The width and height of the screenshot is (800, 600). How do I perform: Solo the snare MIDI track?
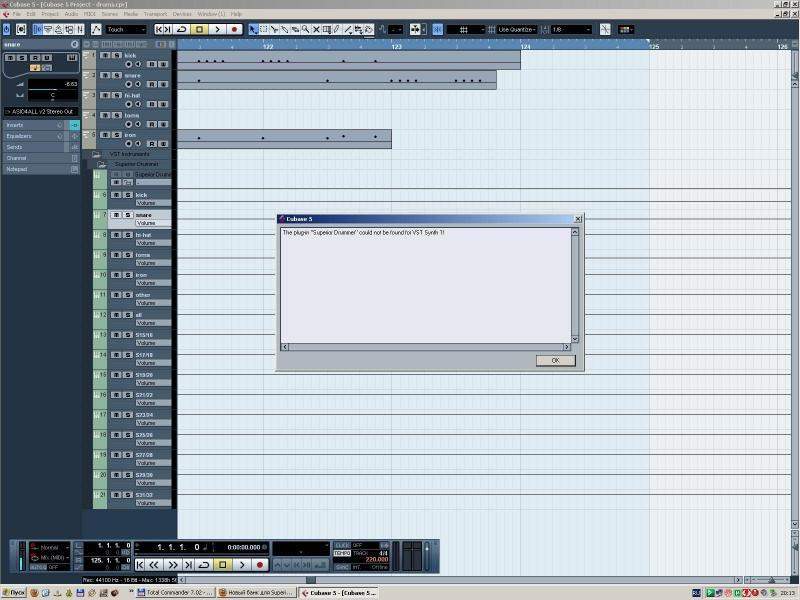point(117,76)
